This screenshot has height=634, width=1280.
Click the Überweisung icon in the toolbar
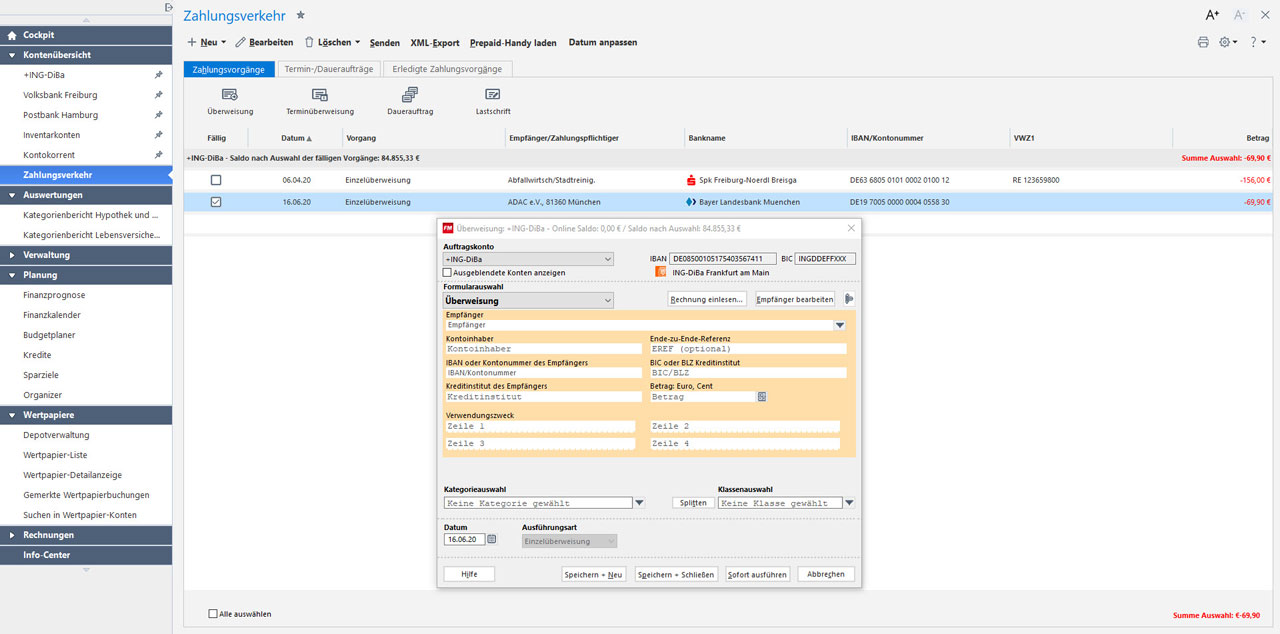click(229, 95)
